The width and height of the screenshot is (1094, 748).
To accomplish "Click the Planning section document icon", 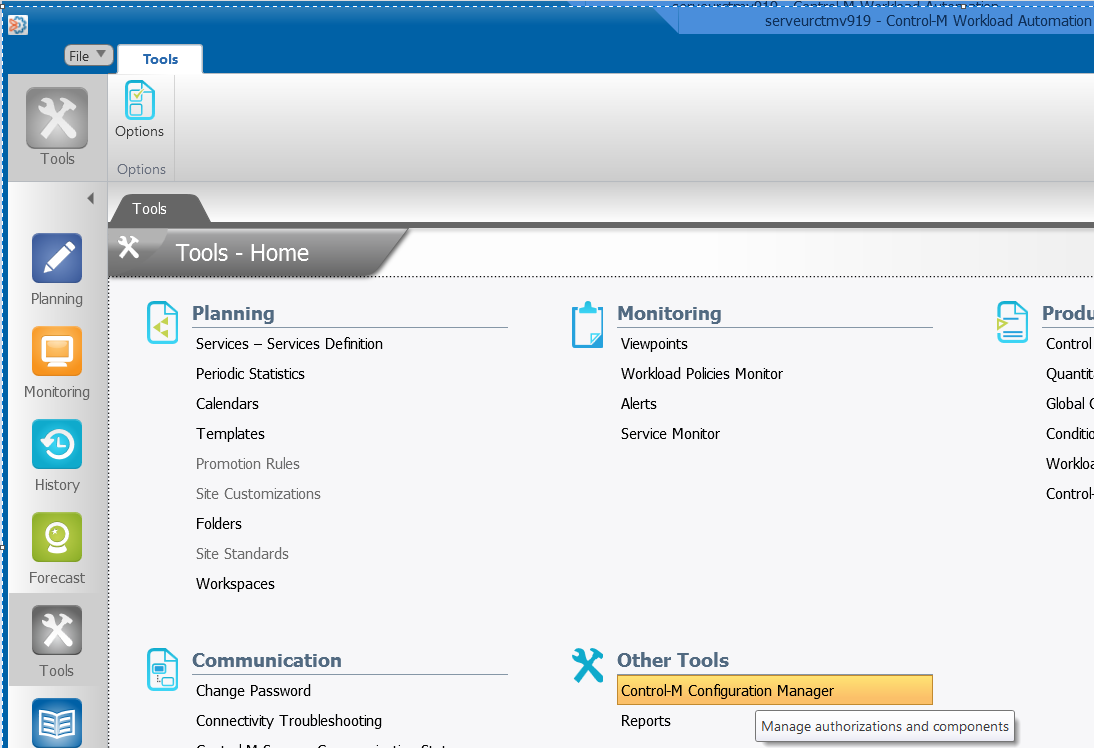I will tap(163, 322).
